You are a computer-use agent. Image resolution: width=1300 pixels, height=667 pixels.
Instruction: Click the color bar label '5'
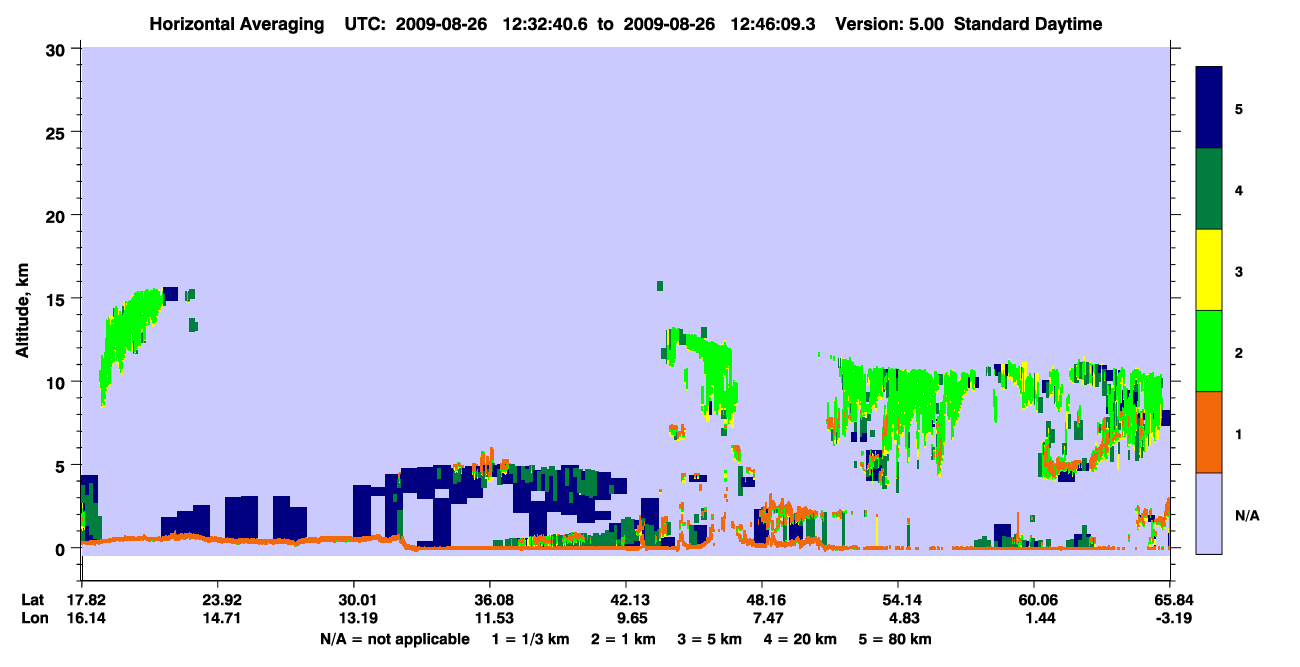(x=1239, y=108)
